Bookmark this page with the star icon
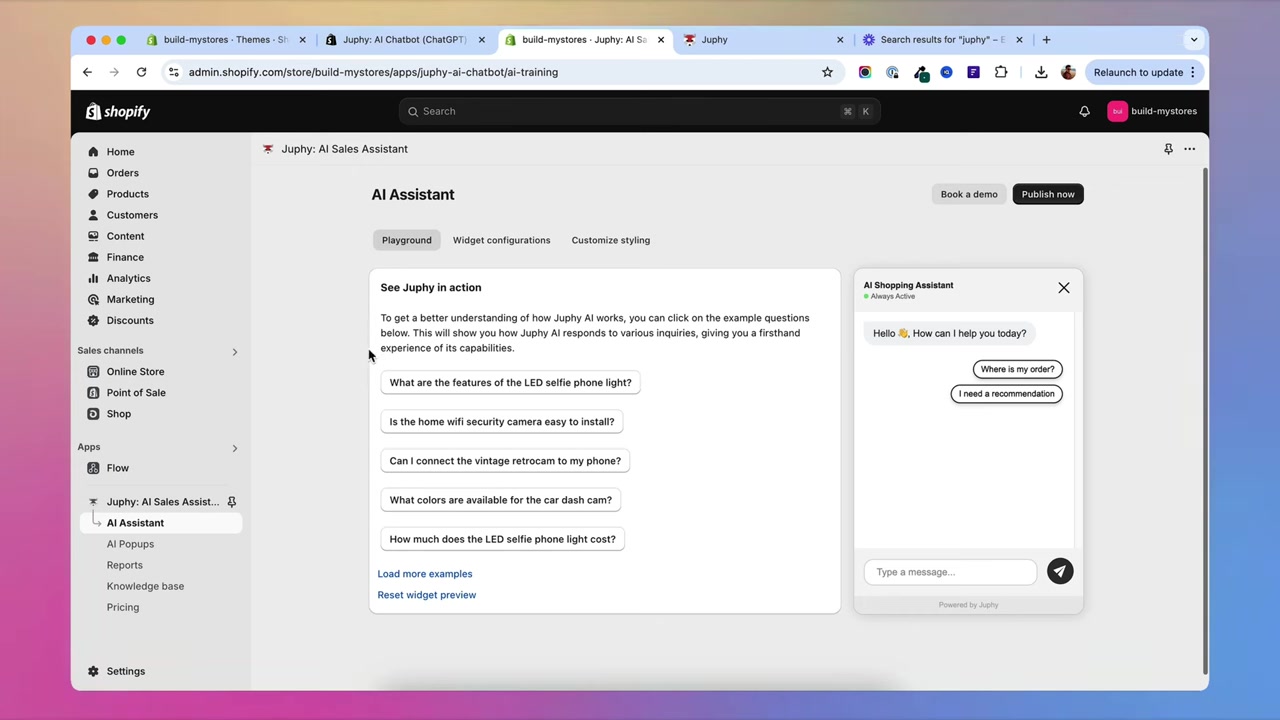Image resolution: width=1280 pixels, height=720 pixels. point(827,72)
